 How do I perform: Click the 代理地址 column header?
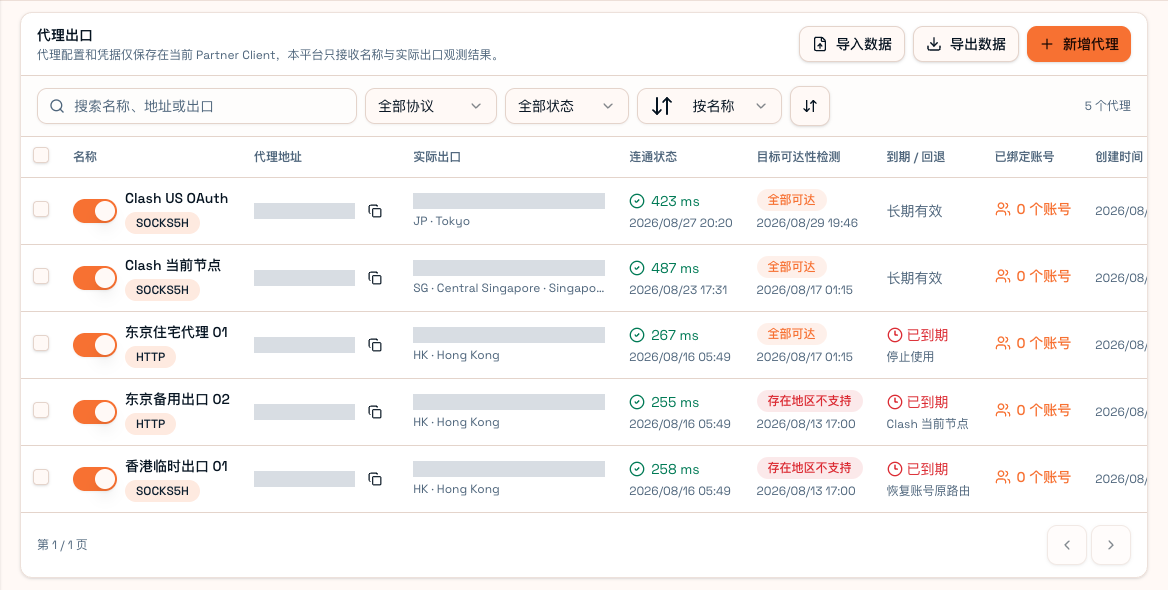[278, 157]
